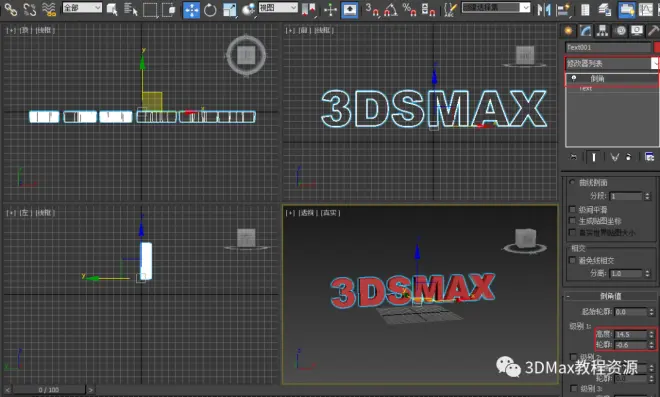This screenshot has width=660, height=397.
Task: Adjust the 分段 spinner arrows
Action: tap(647, 196)
